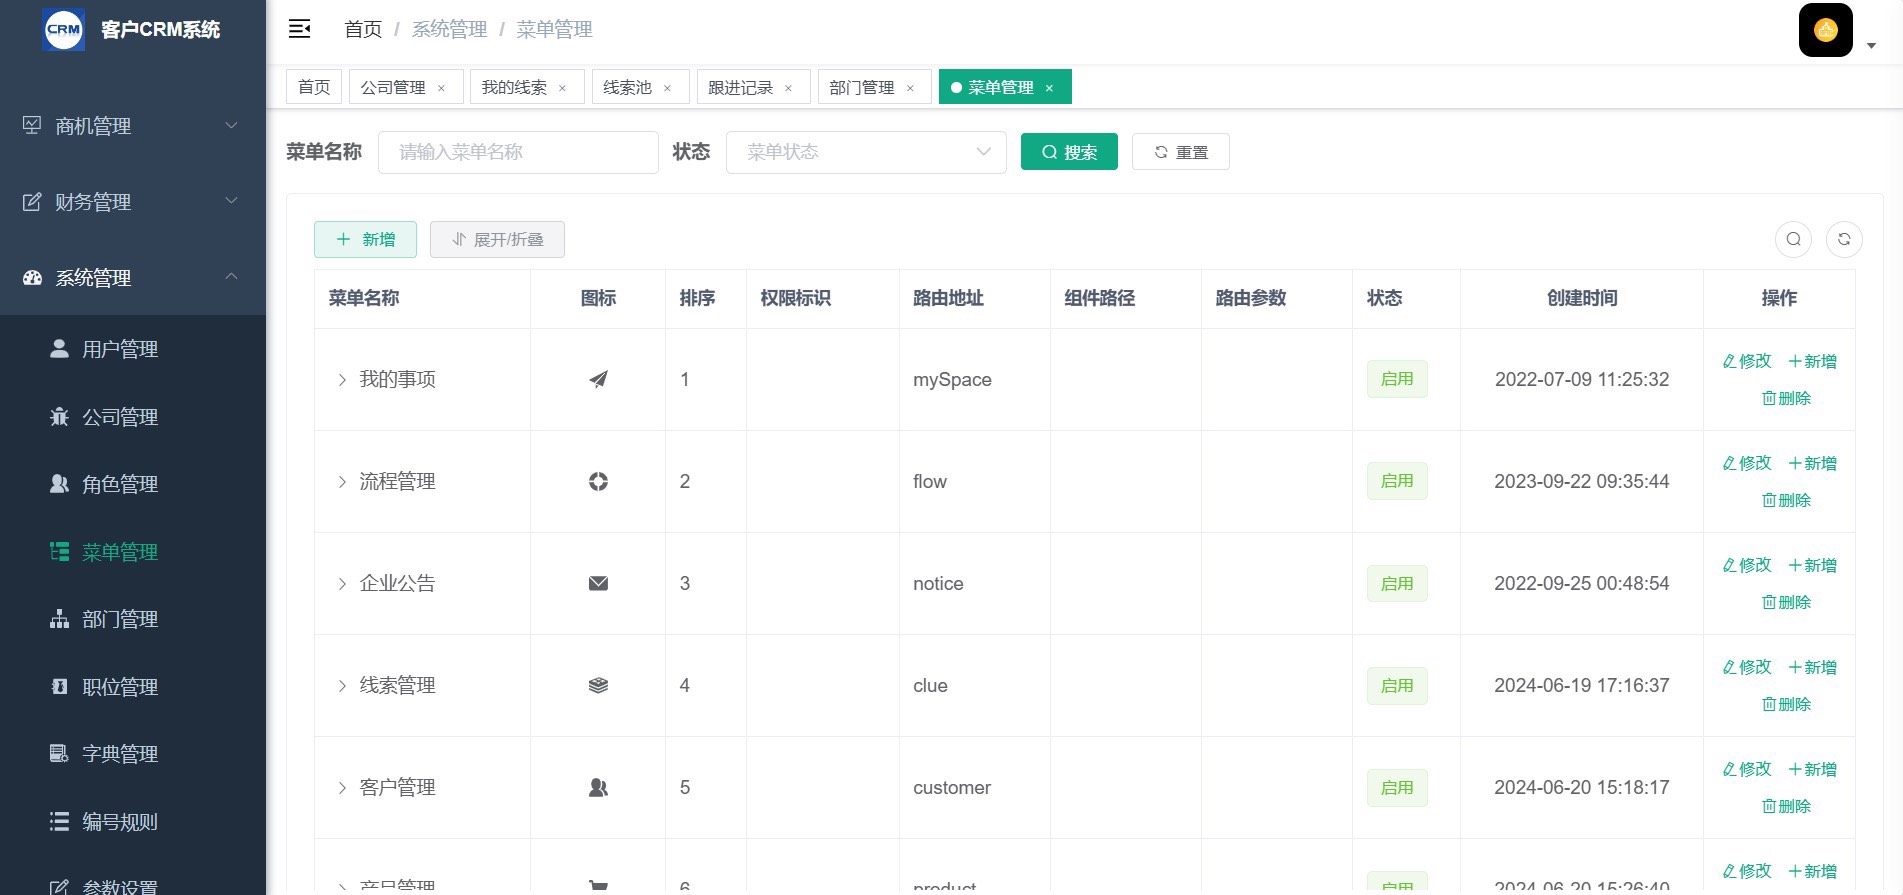Open 用户管理 in the sidebar

pyautogui.click(x=119, y=349)
